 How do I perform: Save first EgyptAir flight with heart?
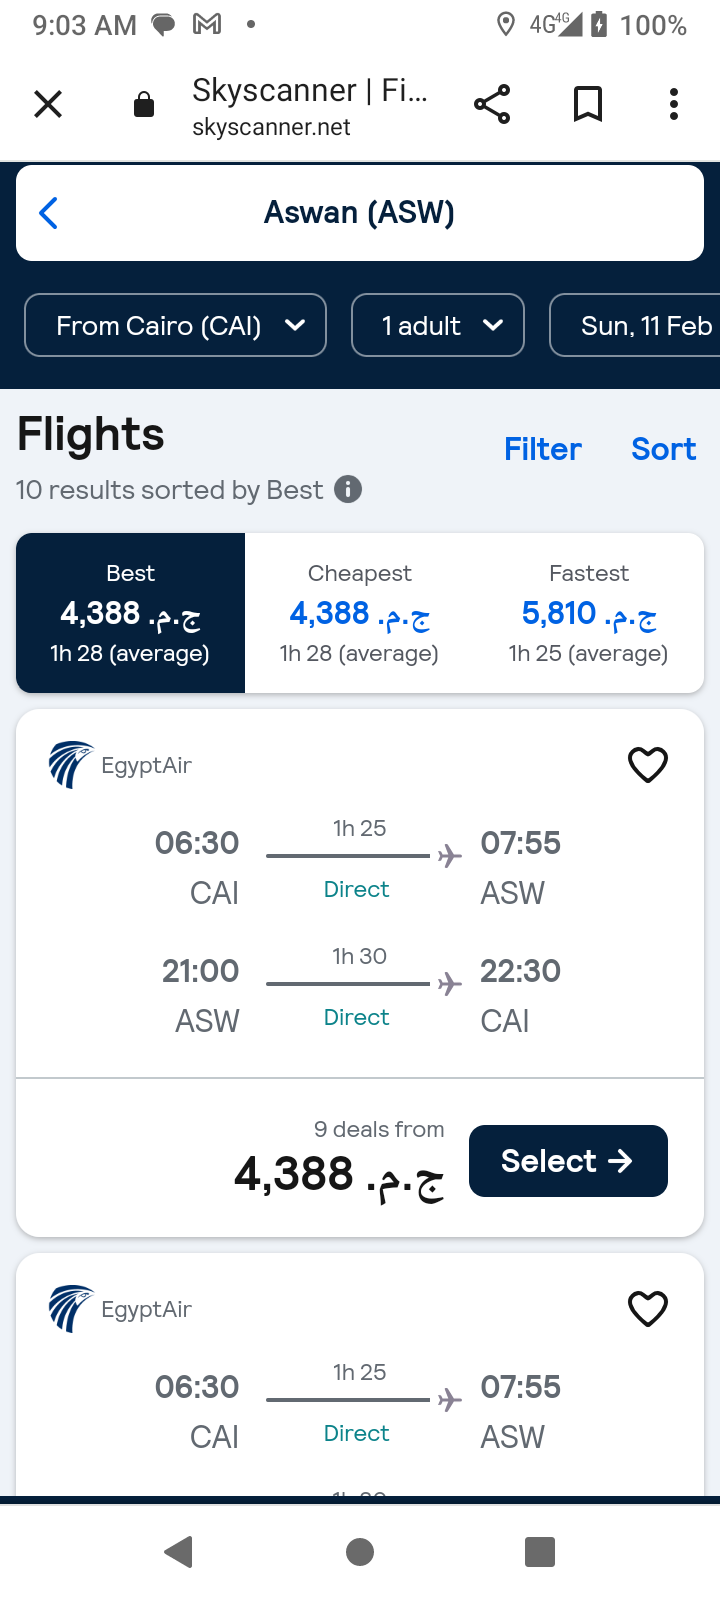coord(647,765)
